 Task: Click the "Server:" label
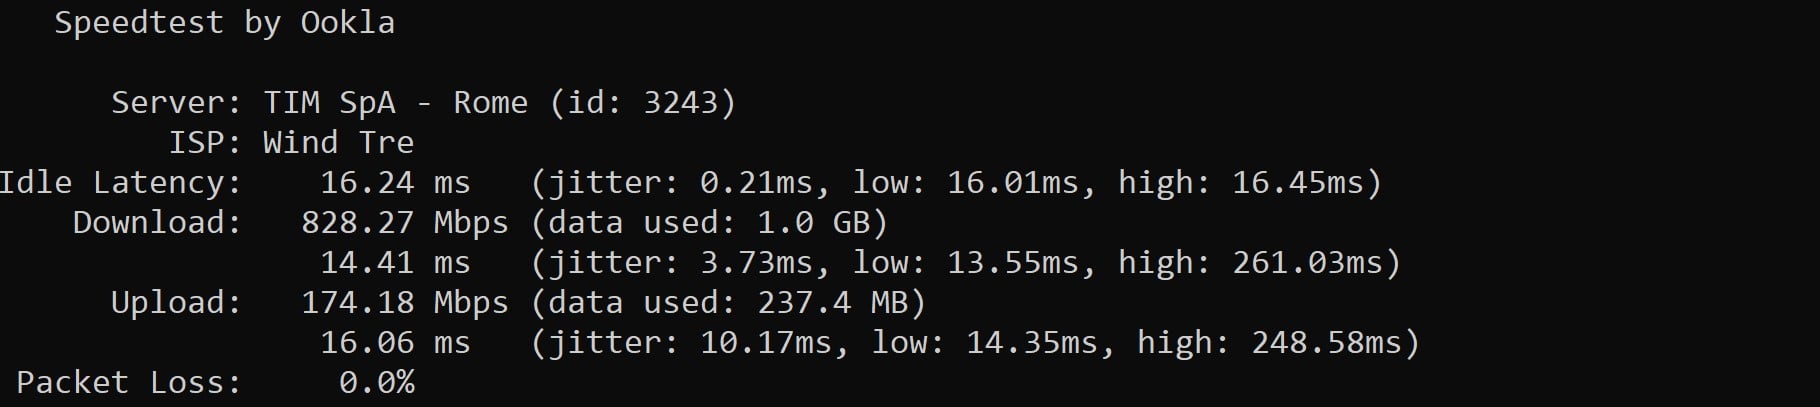pyautogui.click(x=176, y=103)
